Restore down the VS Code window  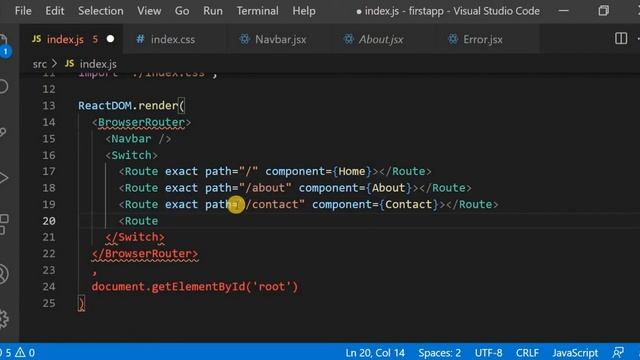[603, 11]
